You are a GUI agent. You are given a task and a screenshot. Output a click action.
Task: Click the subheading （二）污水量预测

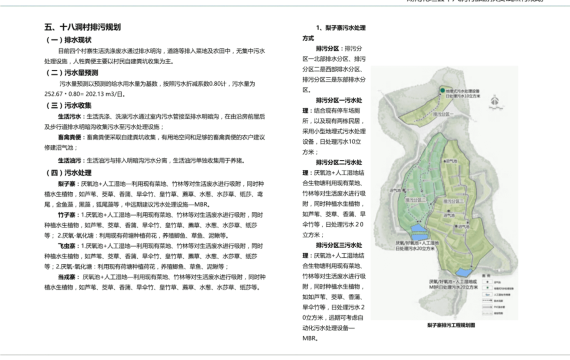click(x=71, y=73)
